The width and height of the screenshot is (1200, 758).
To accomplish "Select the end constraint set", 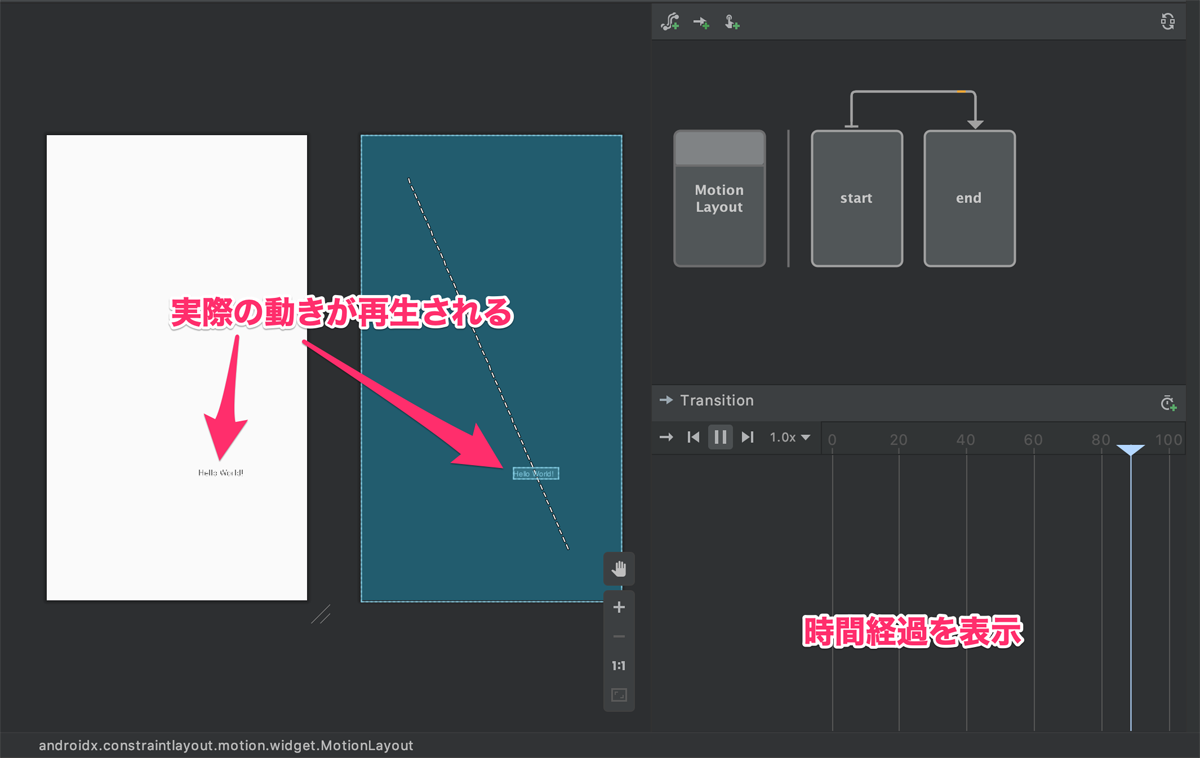I will pos(969,198).
